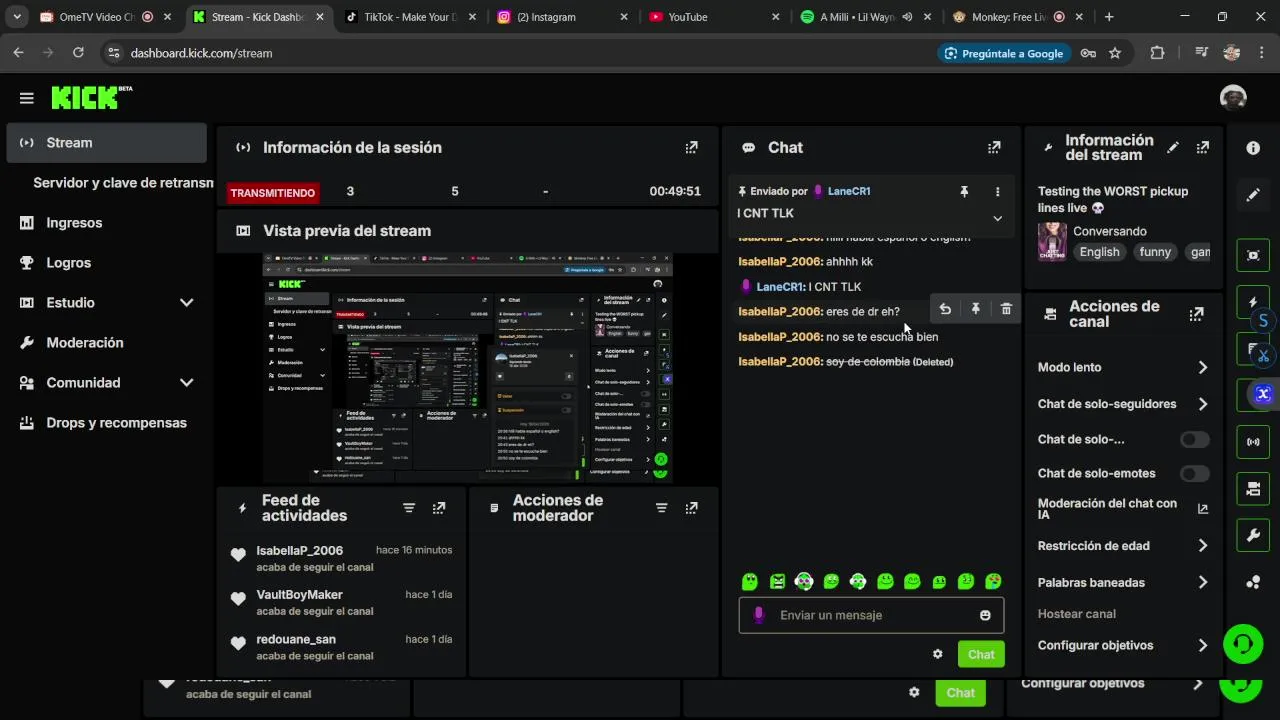Open Moderación in the sidebar
The width and height of the screenshot is (1280, 720).
pos(106,343)
